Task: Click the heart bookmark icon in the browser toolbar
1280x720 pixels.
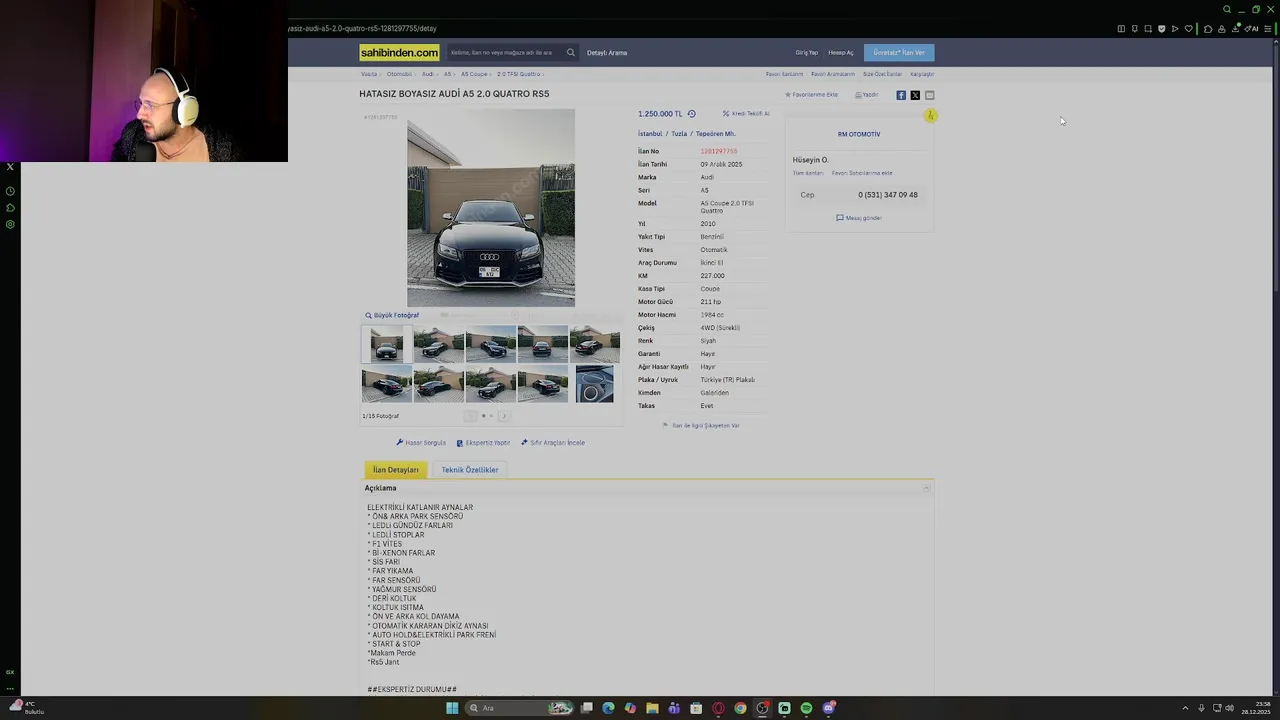Action: [x=1189, y=29]
